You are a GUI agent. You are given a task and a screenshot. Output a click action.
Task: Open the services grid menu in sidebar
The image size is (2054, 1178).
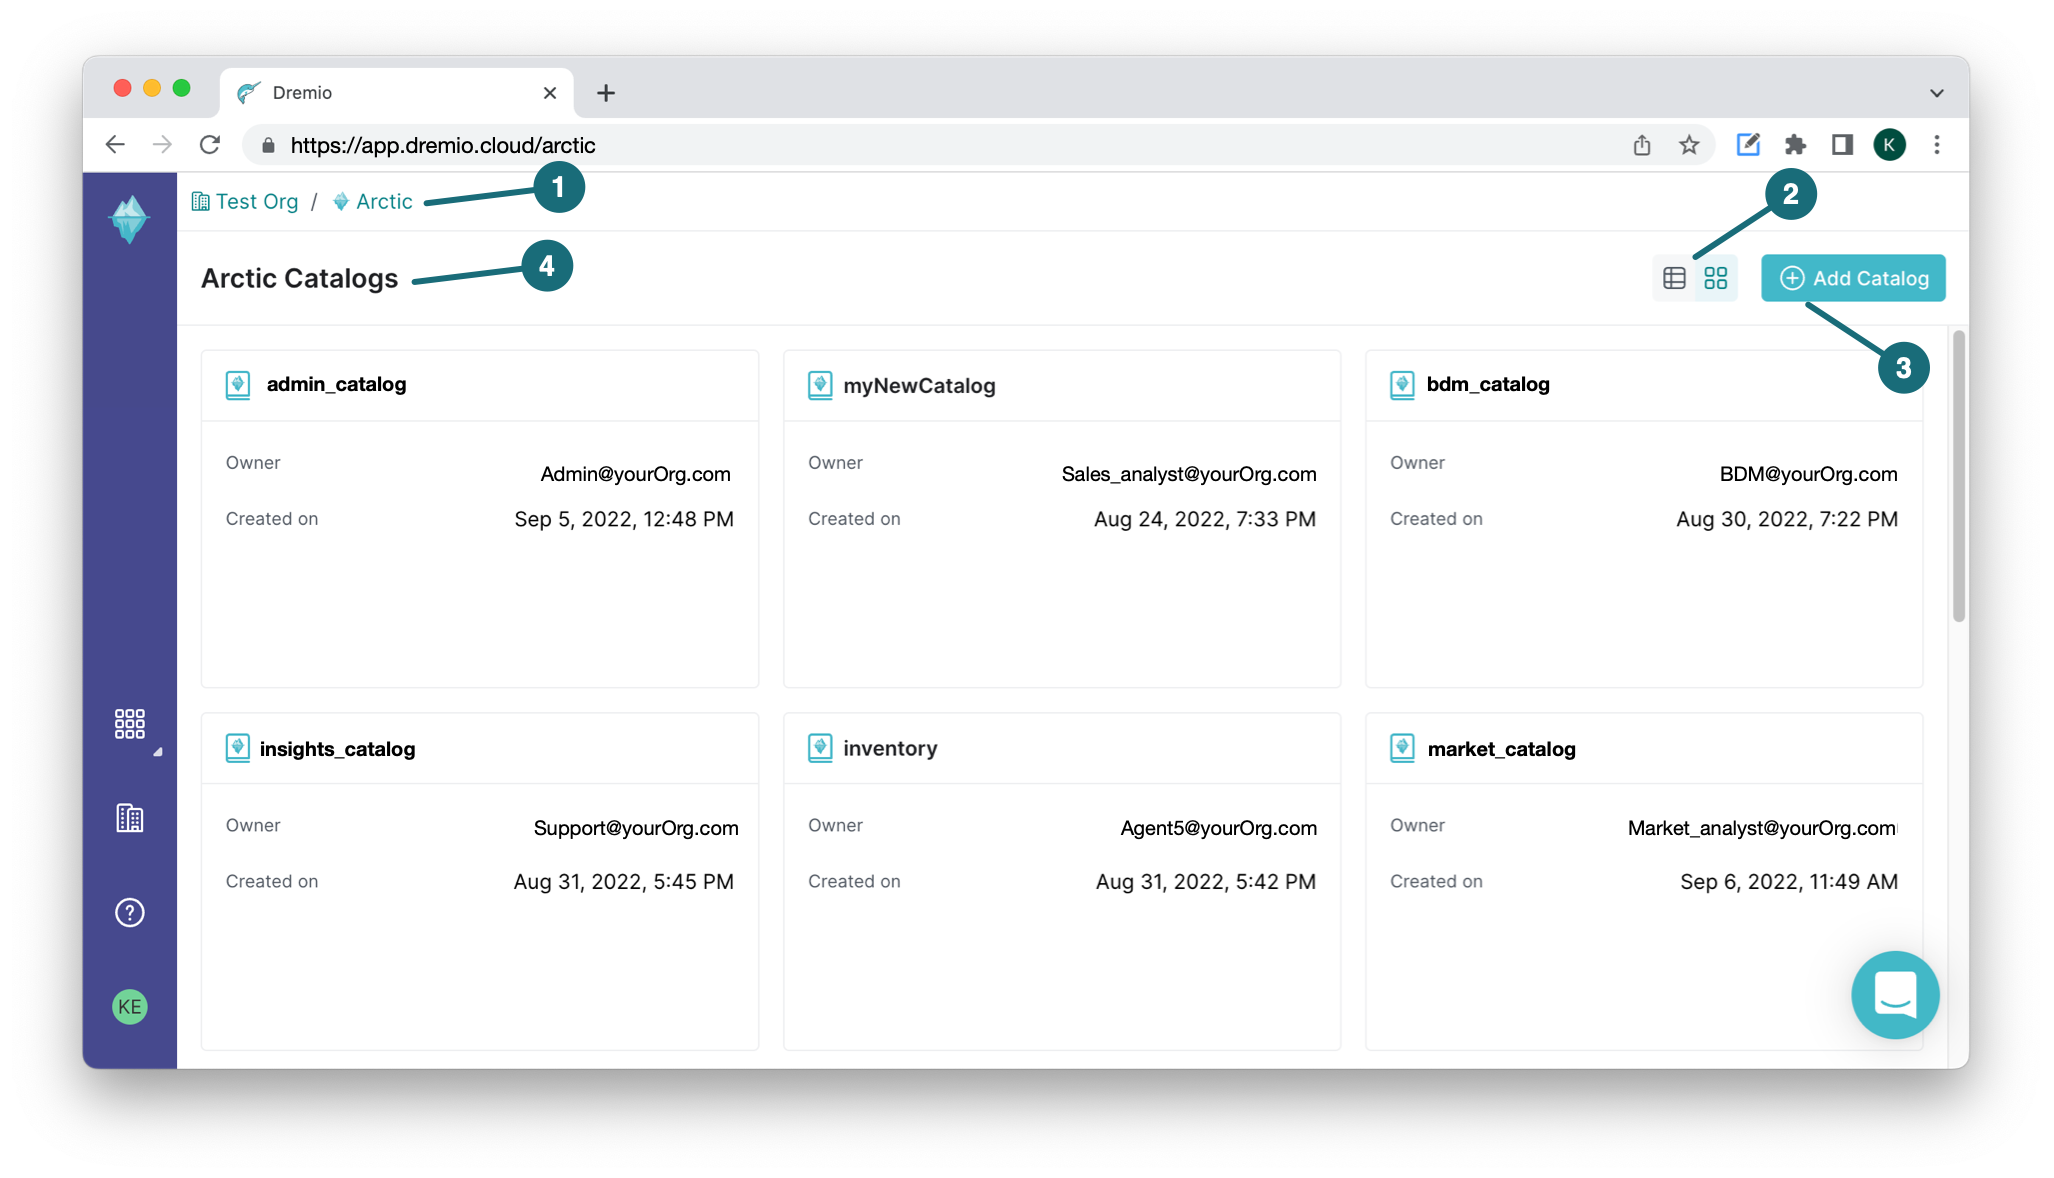(x=129, y=723)
